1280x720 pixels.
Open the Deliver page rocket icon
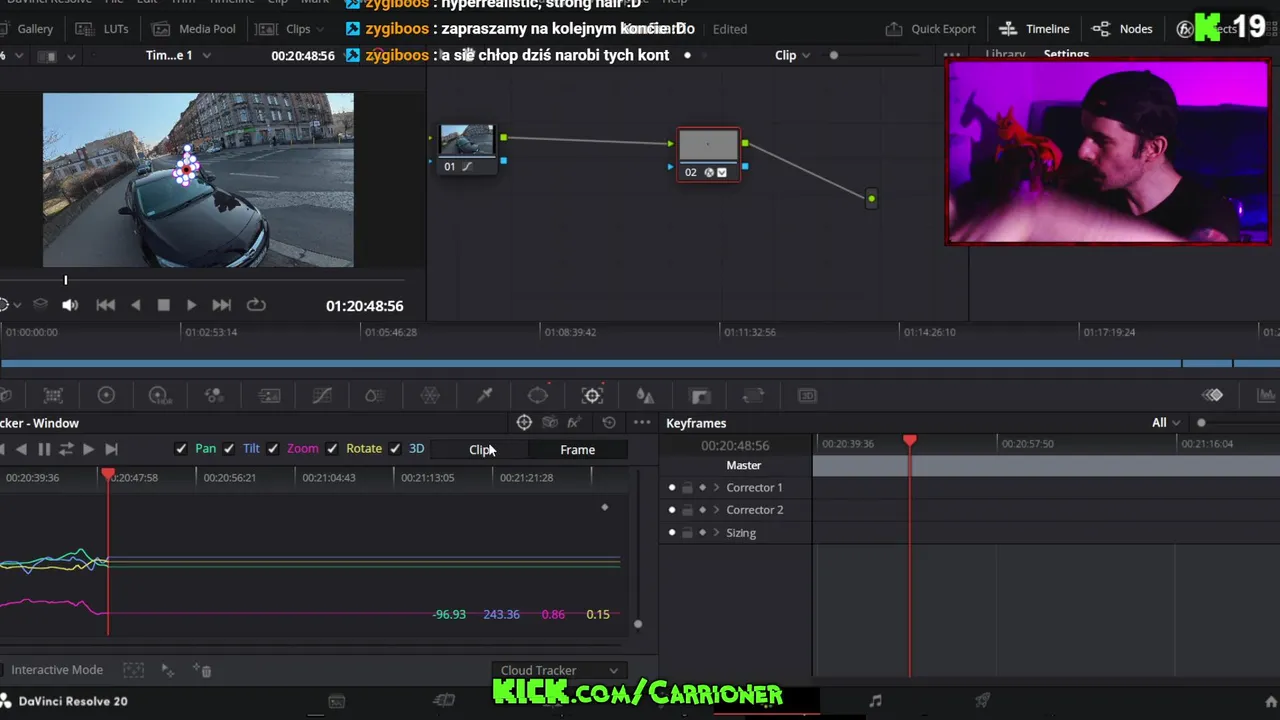[x=983, y=701]
